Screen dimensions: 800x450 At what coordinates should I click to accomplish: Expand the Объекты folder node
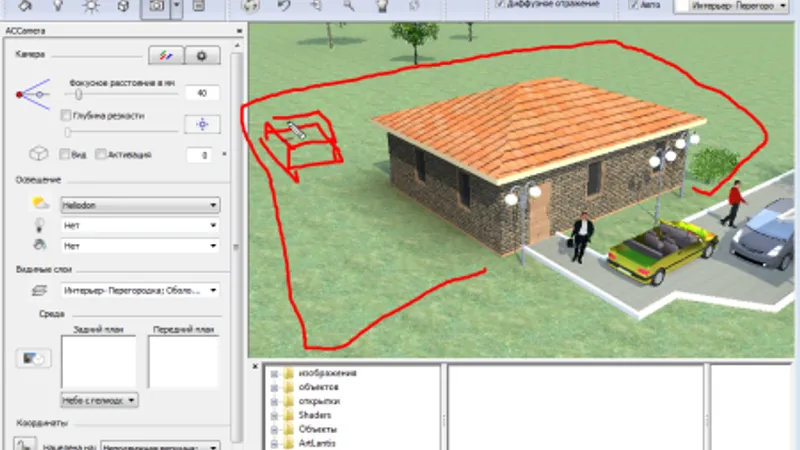point(274,430)
